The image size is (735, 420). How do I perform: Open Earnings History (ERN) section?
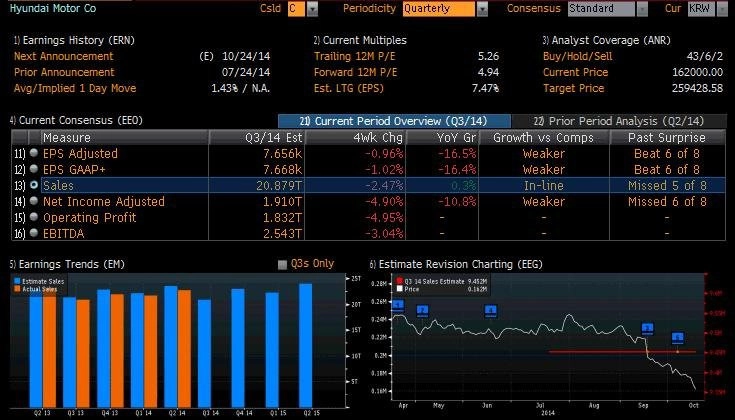tap(74, 40)
